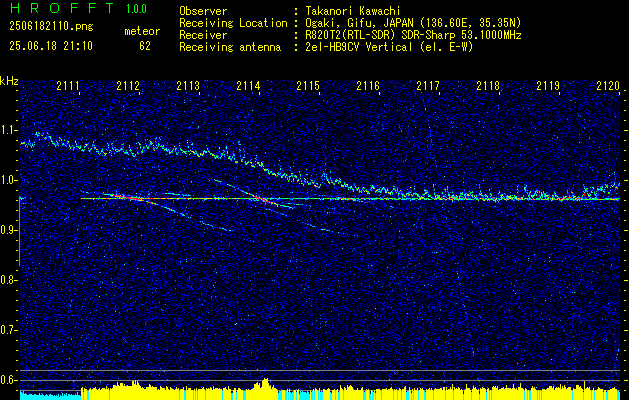Click the meteor count 62
This screenshot has width=629, height=400.
(145, 46)
